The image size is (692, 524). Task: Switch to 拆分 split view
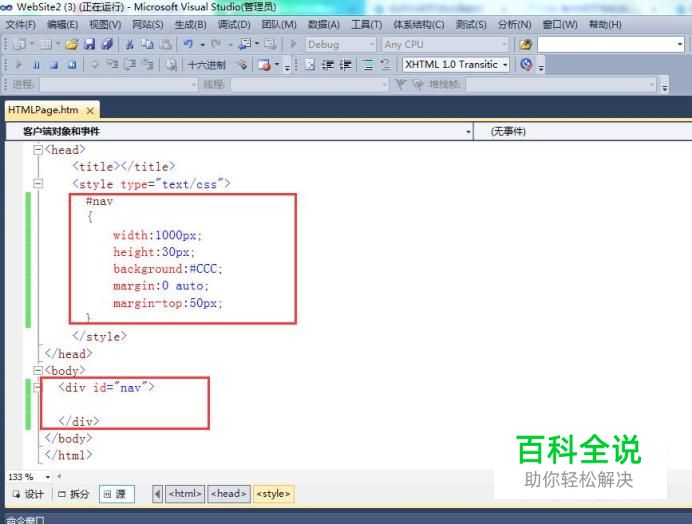74,494
